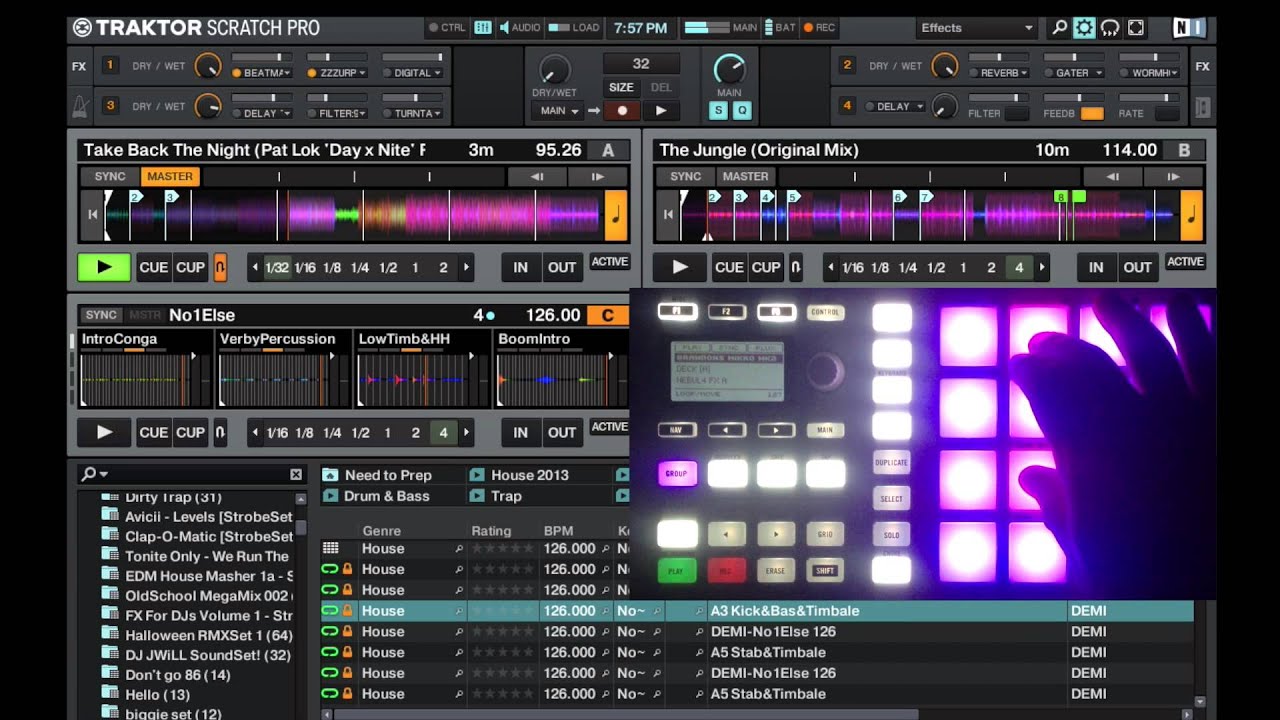Open the Traktor preferences gear icon
The width and height of the screenshot is (1280, 720).
tap(1084, 28)
